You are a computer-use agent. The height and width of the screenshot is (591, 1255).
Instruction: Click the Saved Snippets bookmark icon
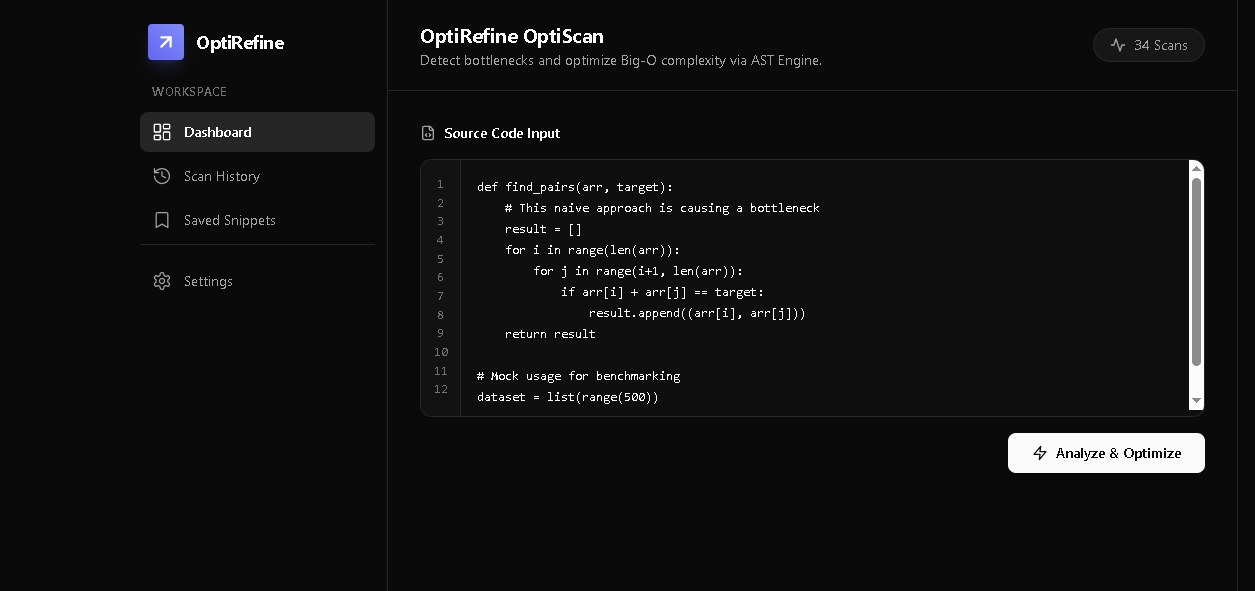162,220
